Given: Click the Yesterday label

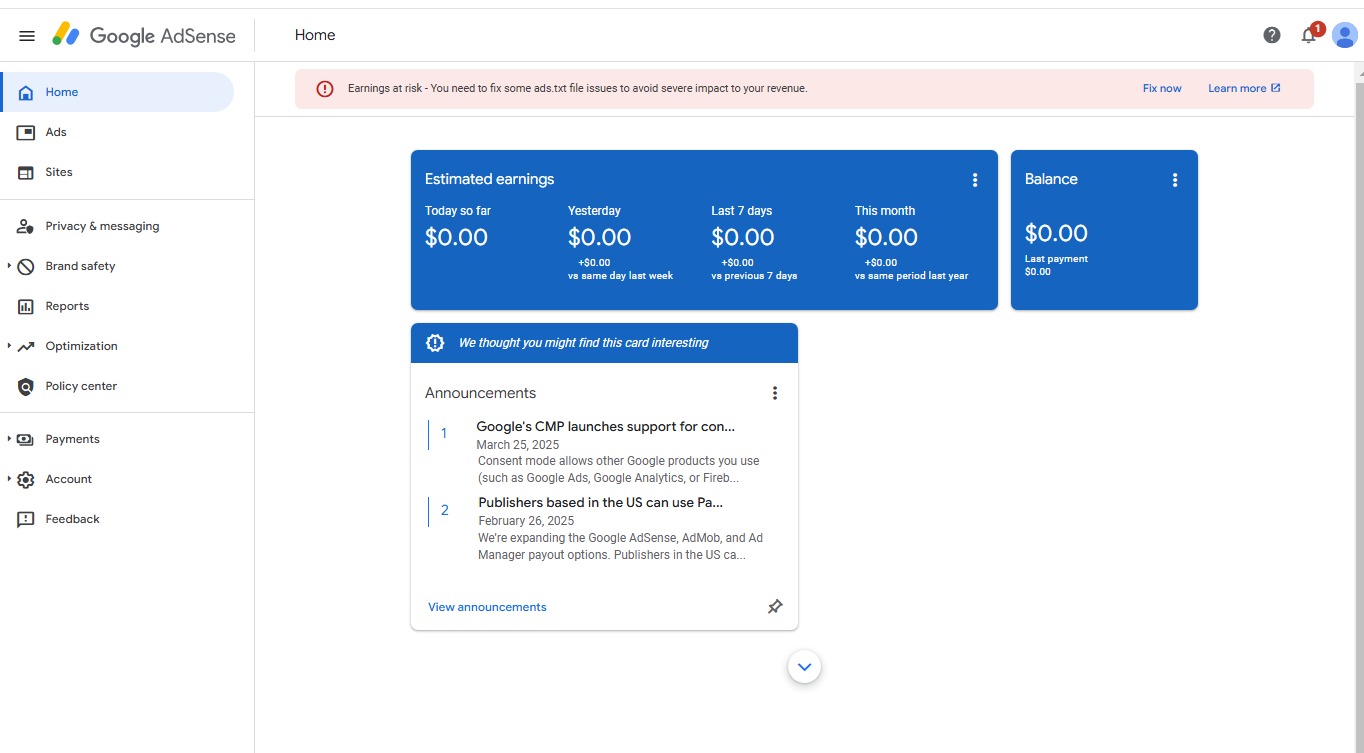Looking at the screenshot, I should click(x=594, y=211).
